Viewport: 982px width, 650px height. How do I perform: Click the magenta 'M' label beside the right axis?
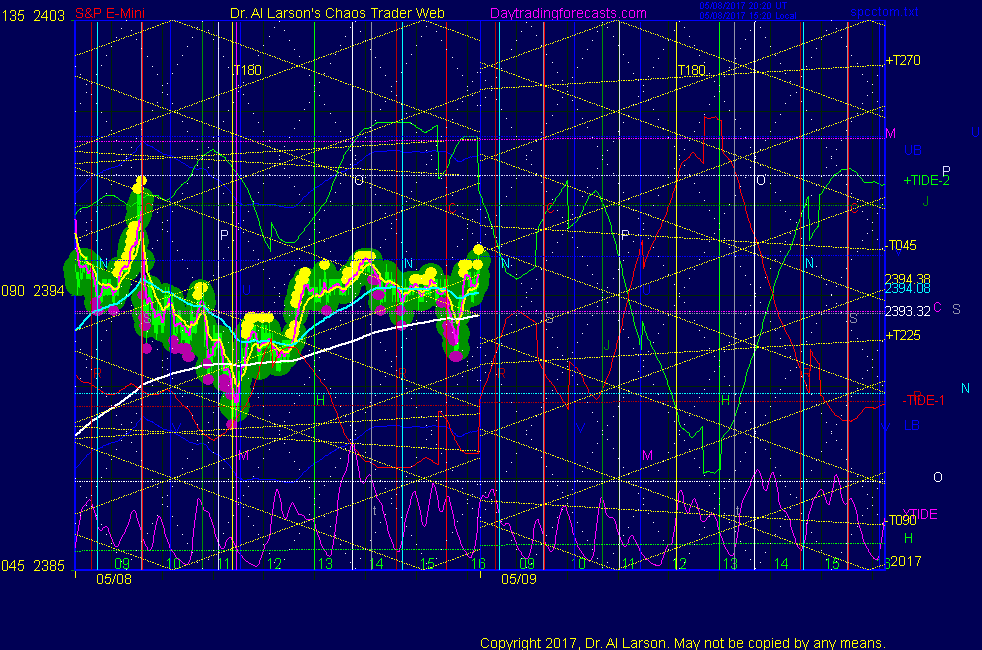pyautogui.click(x=891, y=133)
